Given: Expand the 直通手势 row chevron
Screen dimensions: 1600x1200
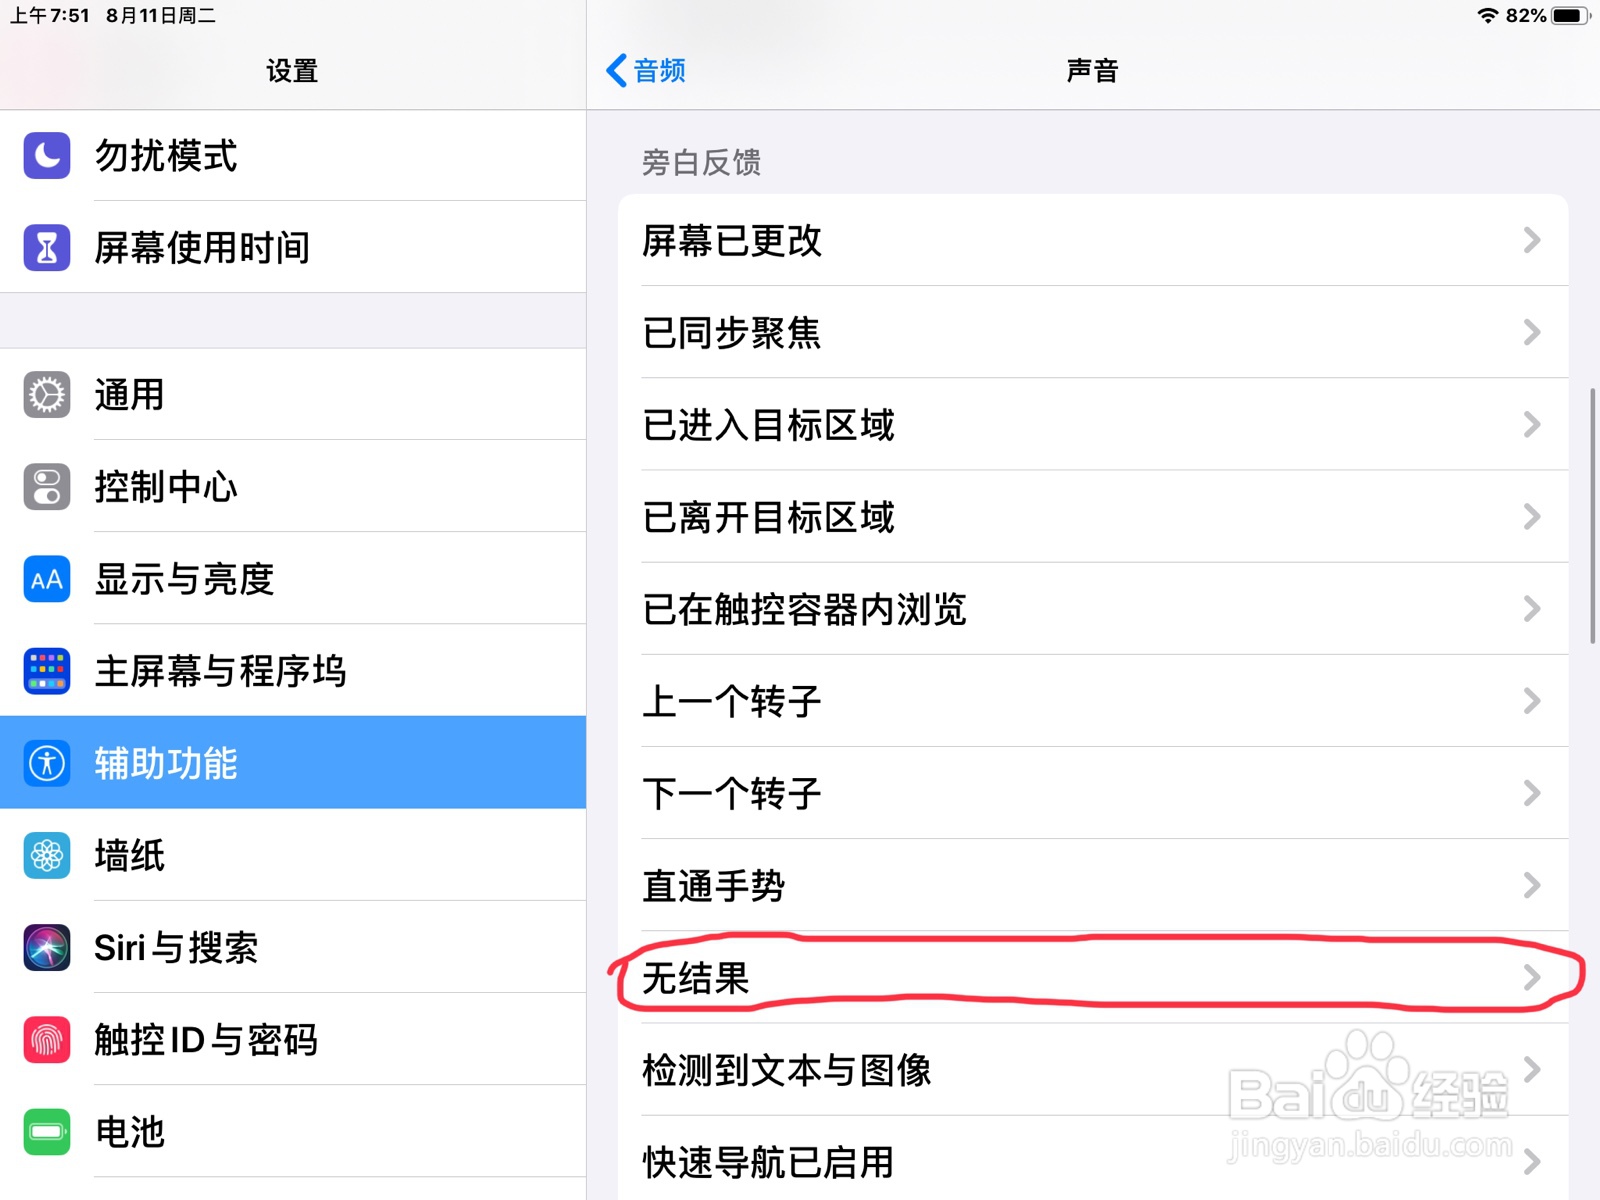Looking at the screenshot, I should click(1532, 885).
